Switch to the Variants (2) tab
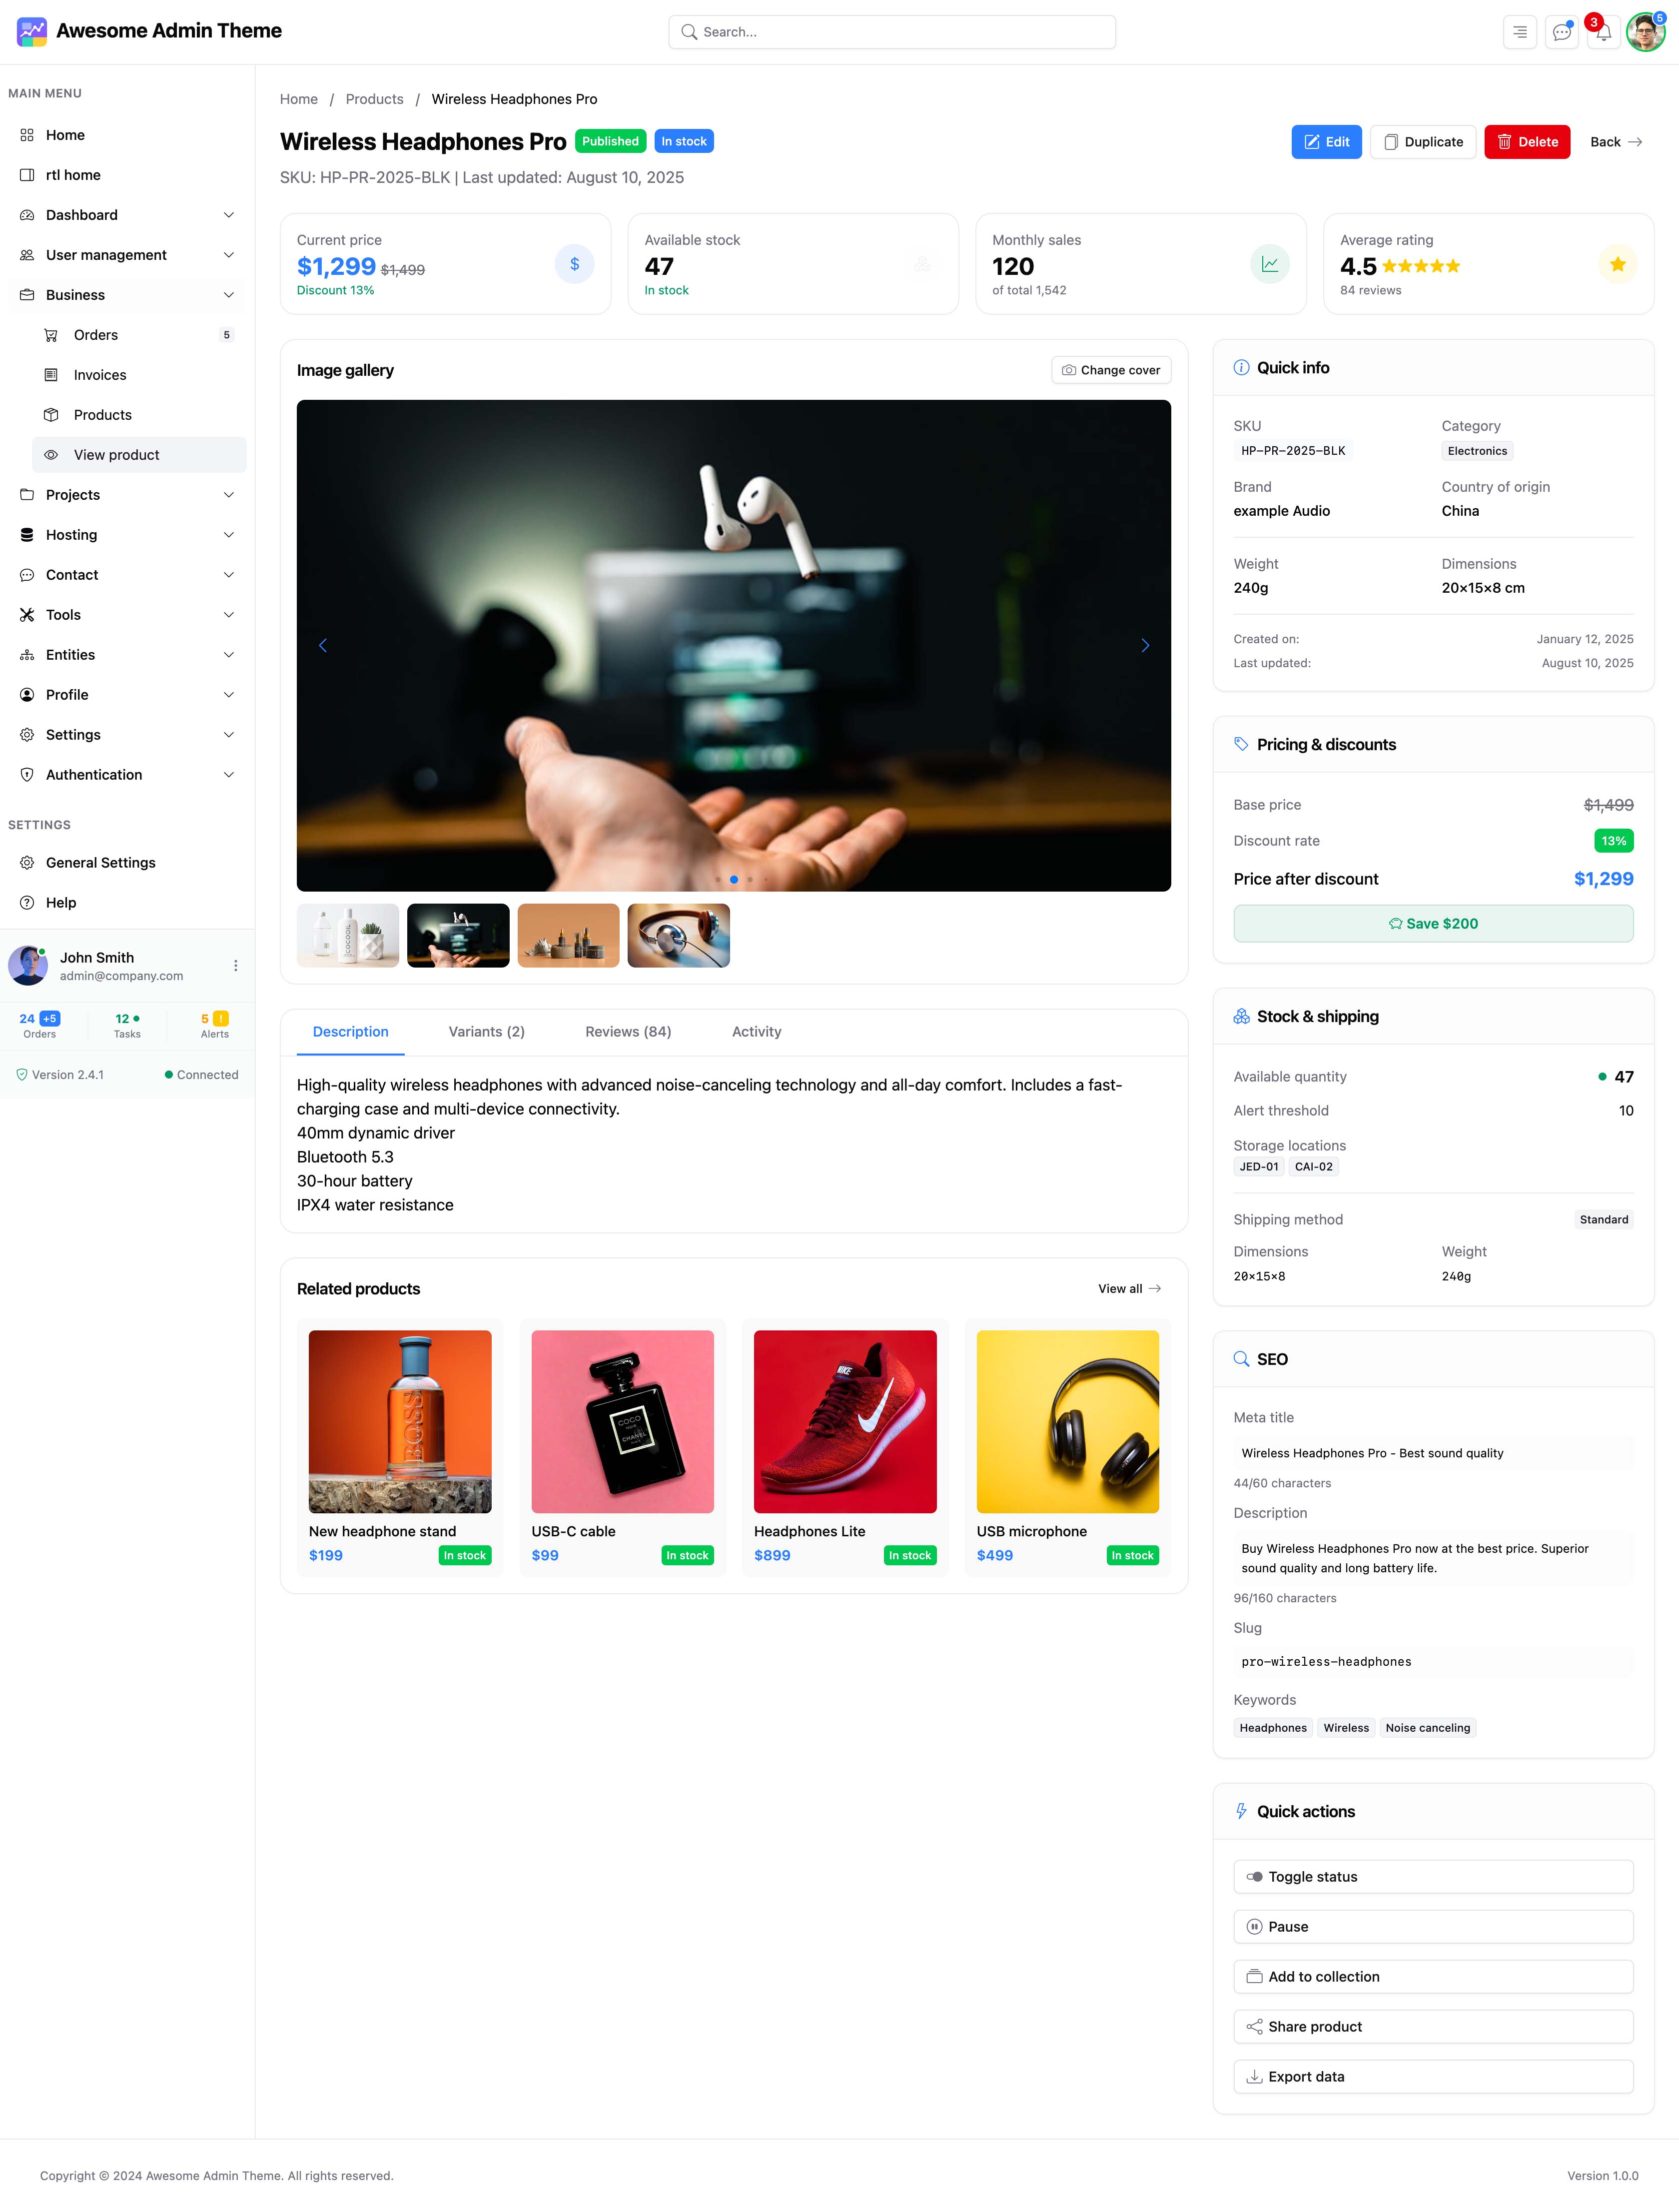The width and height of the screenshot is (1679, 2212). (487, 1032)
